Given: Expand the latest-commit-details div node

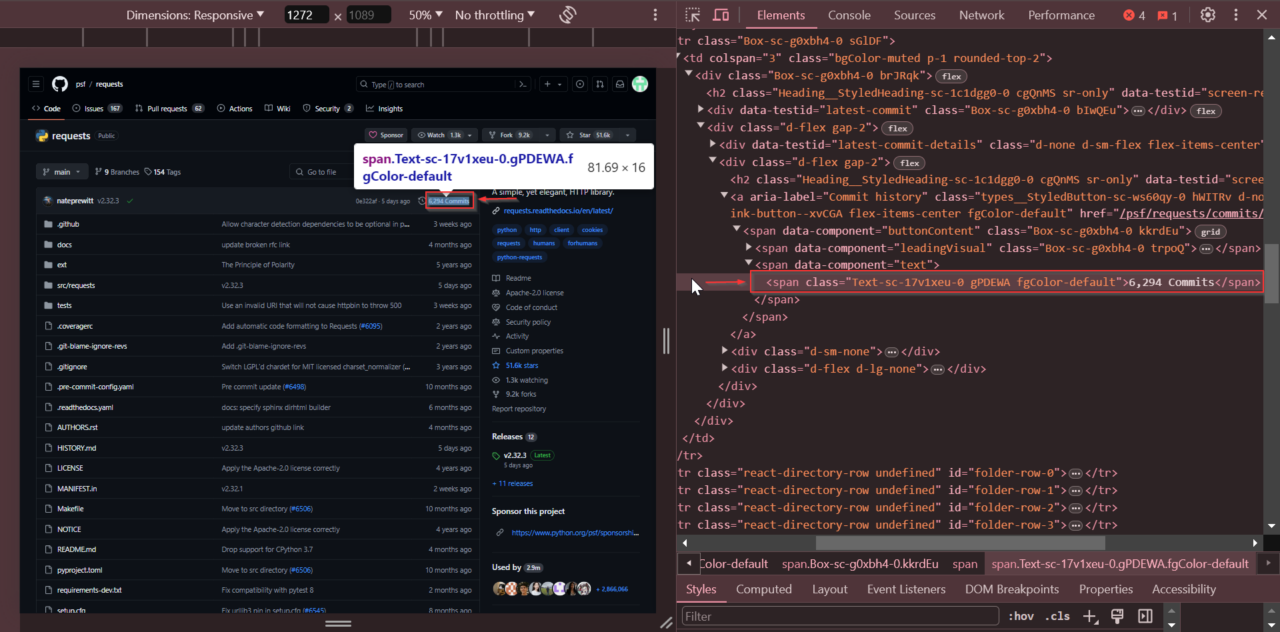Looking at the screenshot, I should [712, 144].
